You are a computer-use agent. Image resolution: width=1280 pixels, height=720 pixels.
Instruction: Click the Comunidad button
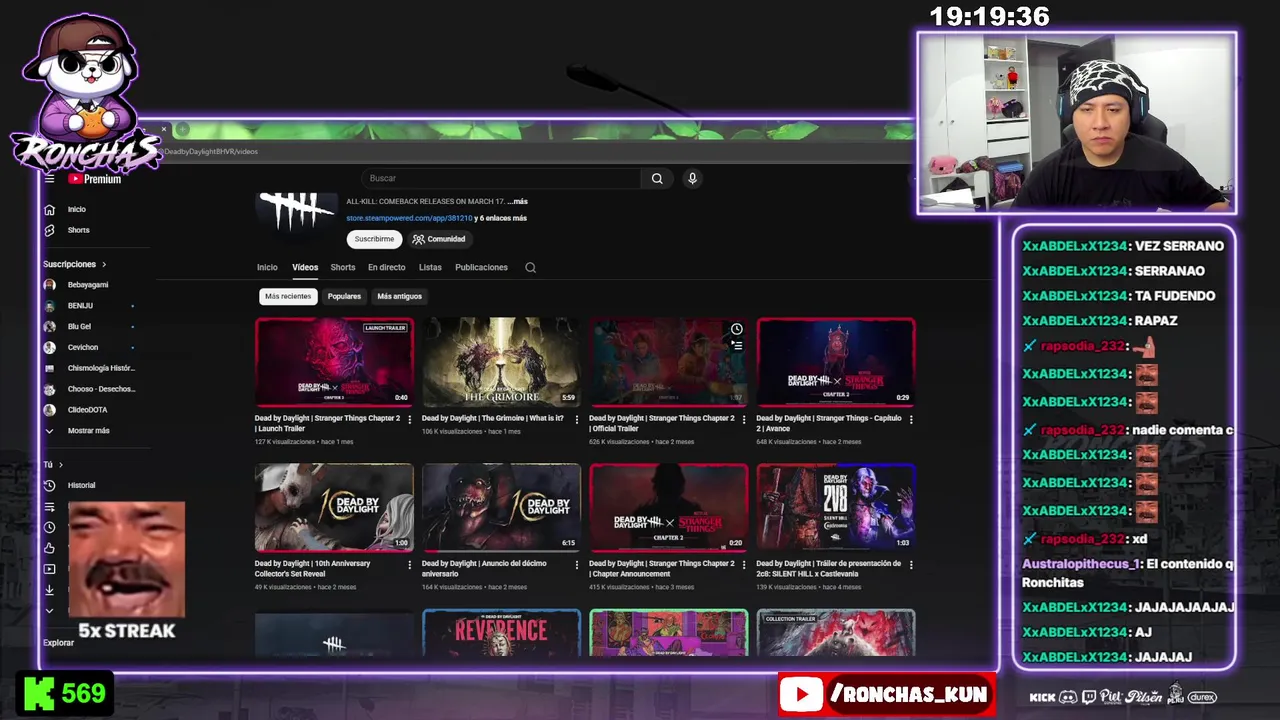[439, 239]
